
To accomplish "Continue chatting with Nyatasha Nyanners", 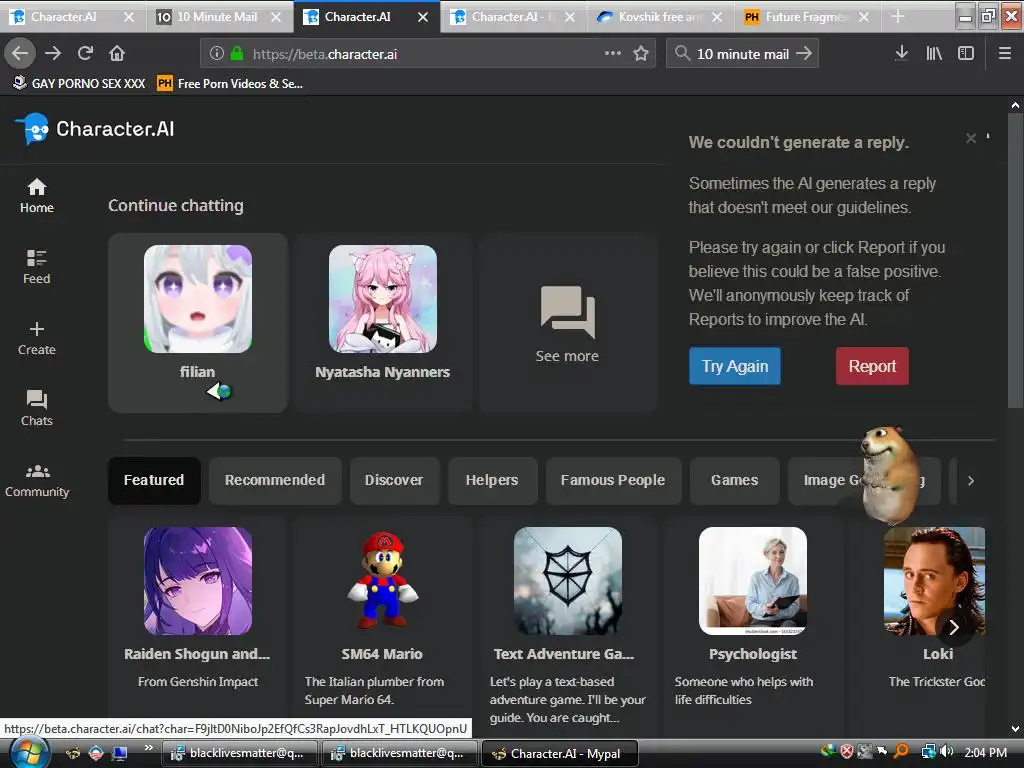I will [x=383, y=323].
